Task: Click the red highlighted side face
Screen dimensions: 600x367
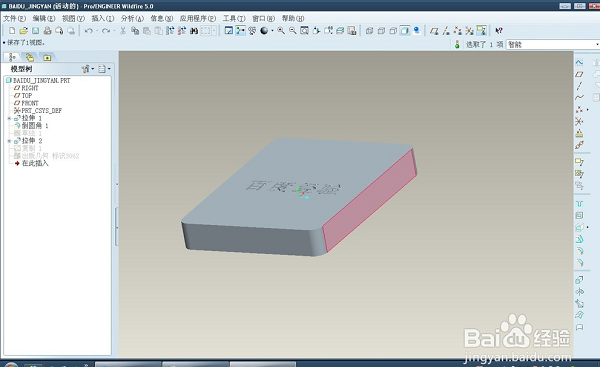Action: tap(369, 201)
